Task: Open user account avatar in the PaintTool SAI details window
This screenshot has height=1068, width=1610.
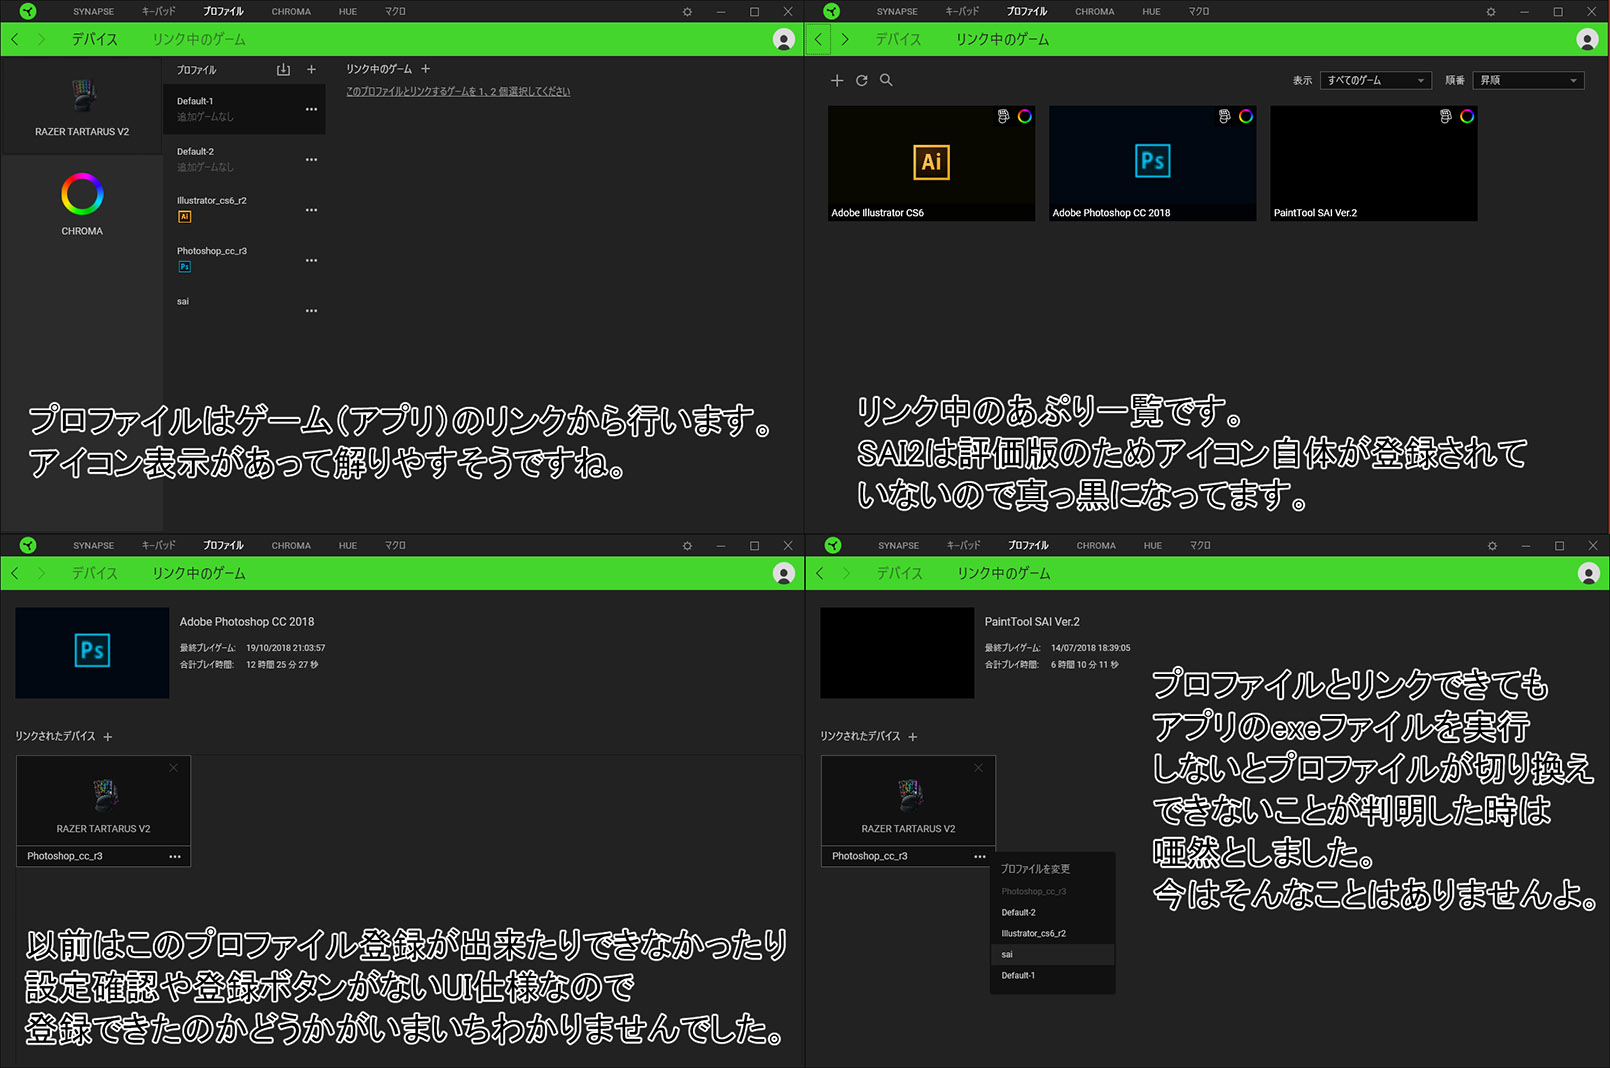Action: click(x=1588, y=573)
